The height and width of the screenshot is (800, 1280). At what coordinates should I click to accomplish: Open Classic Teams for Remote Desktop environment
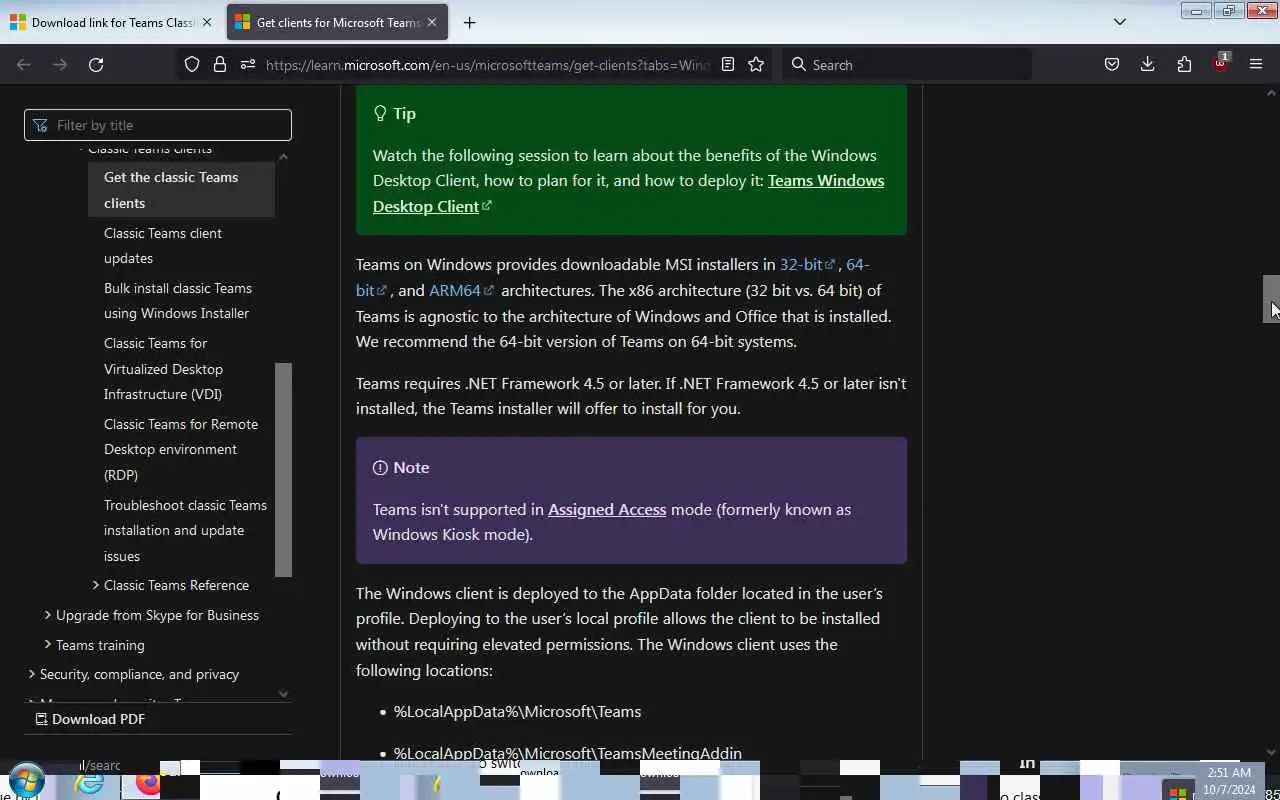(181, 449)
